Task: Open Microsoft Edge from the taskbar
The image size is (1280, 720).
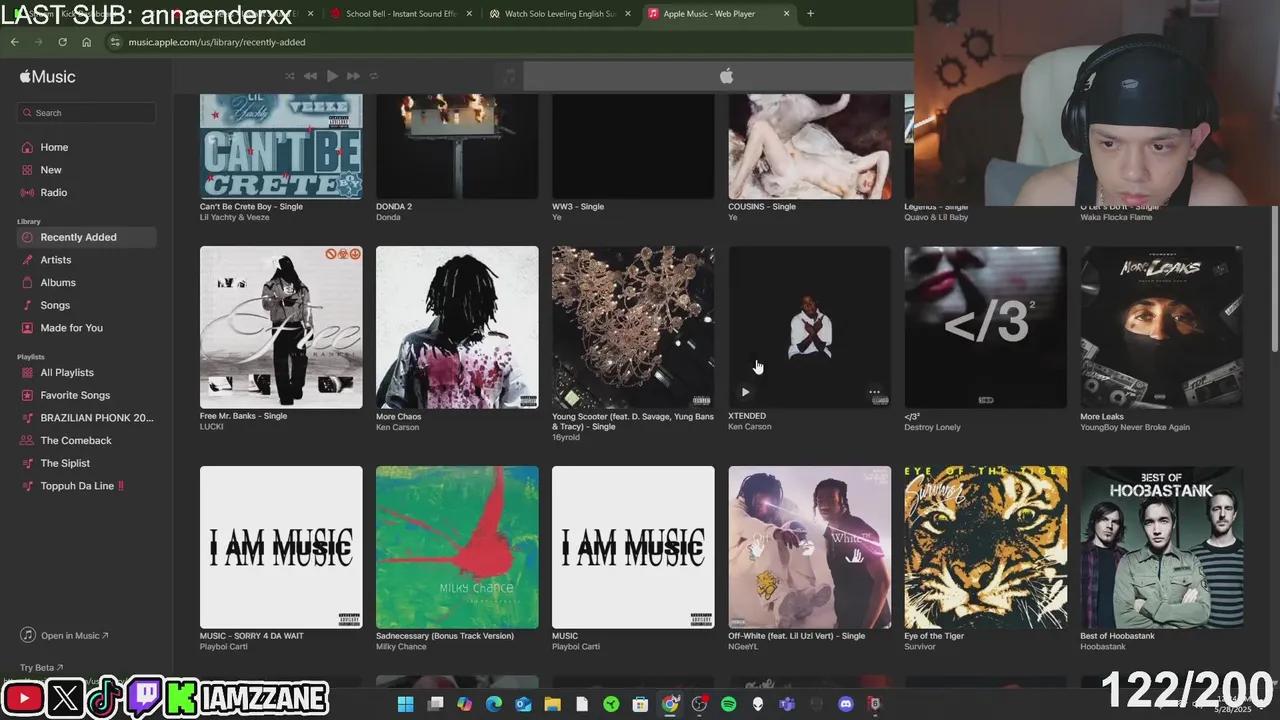Action: [494, 705]
